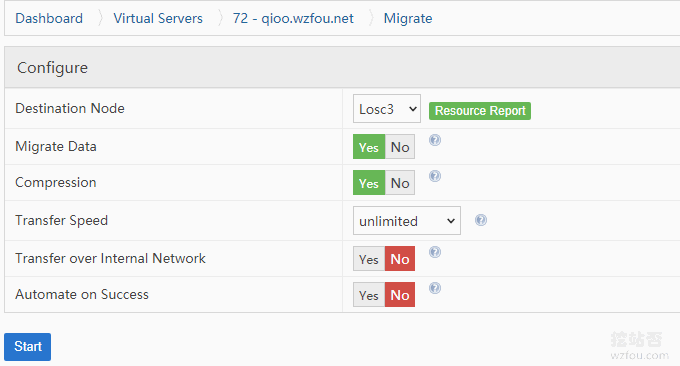Choose No for Automate on Success
Screen dimensions: 680x366
click(400, 294)
